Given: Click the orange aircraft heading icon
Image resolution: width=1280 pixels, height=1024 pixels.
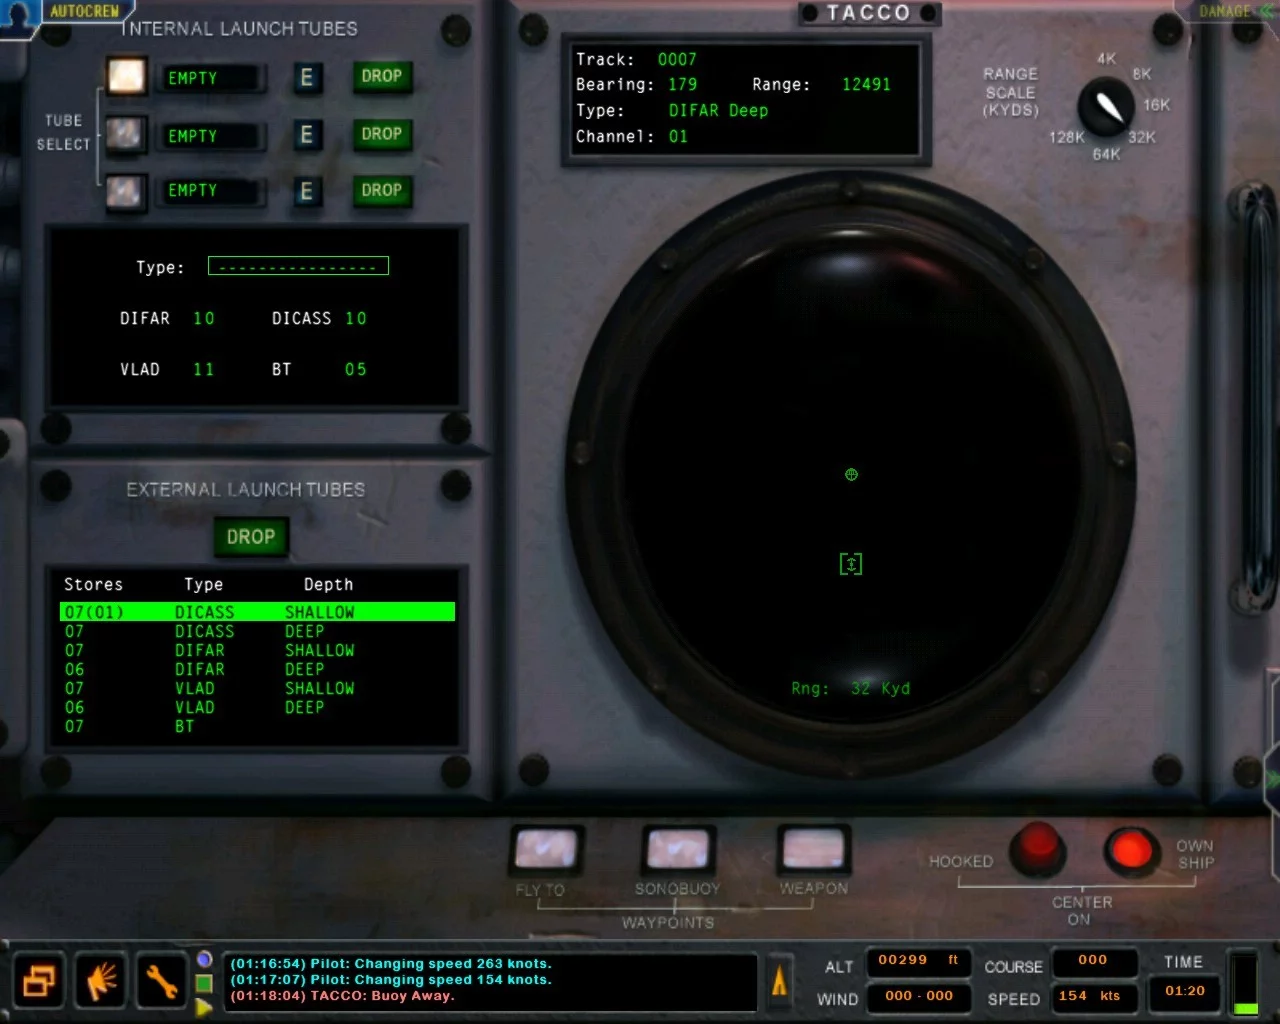Looking at the screenshot, I should click(779, 981).
